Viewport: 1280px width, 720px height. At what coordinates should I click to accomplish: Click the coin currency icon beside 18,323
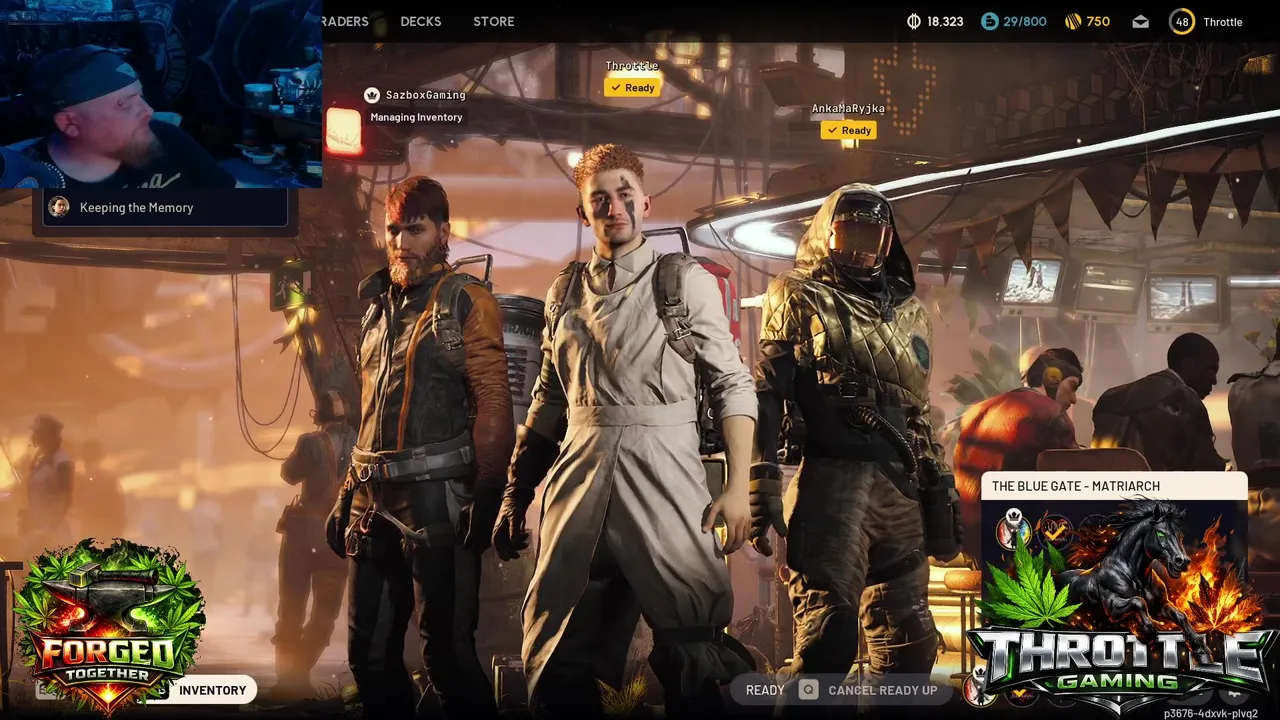[913, 21]
